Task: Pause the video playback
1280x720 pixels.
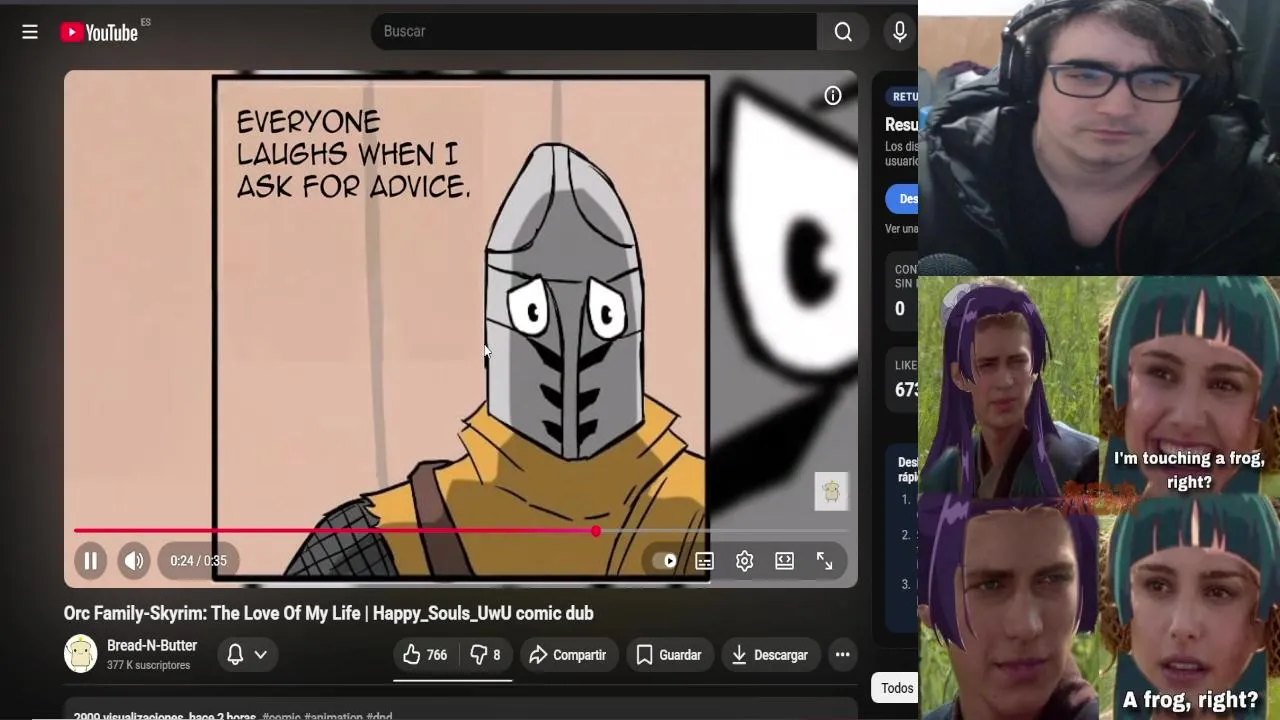Action: tap(90, 561)
